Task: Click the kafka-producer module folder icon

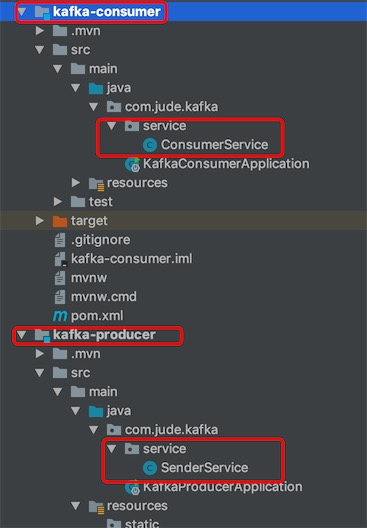Action: pyautogui.click(x=42, y=335)
